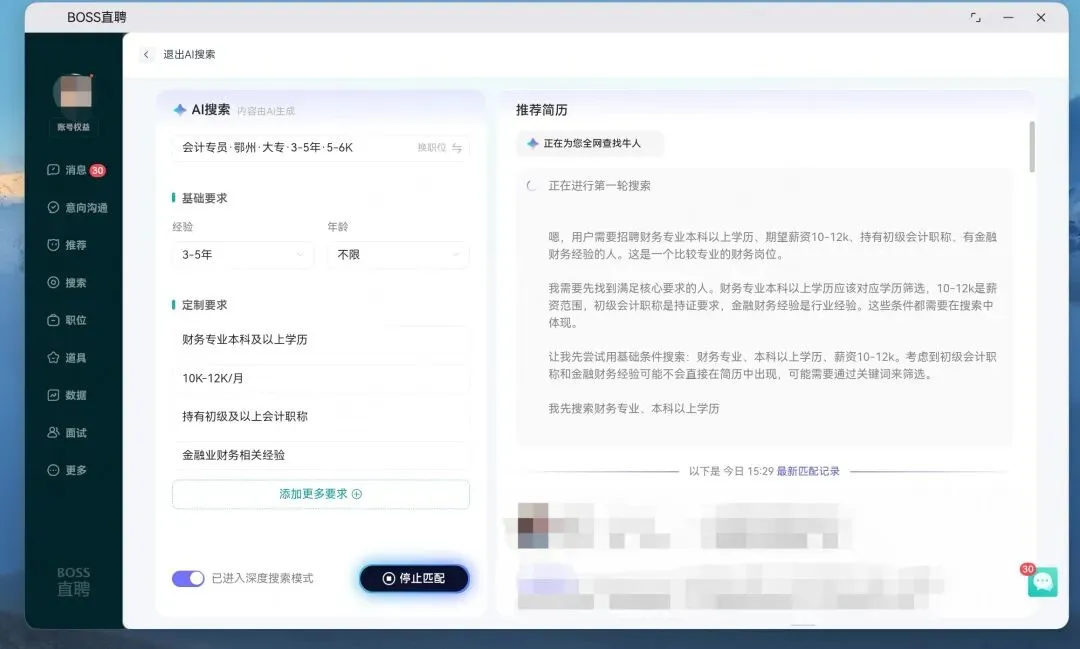Open 意向沟通 in the sidebar
The image size is (1080, 649).
tap(76, 207)
